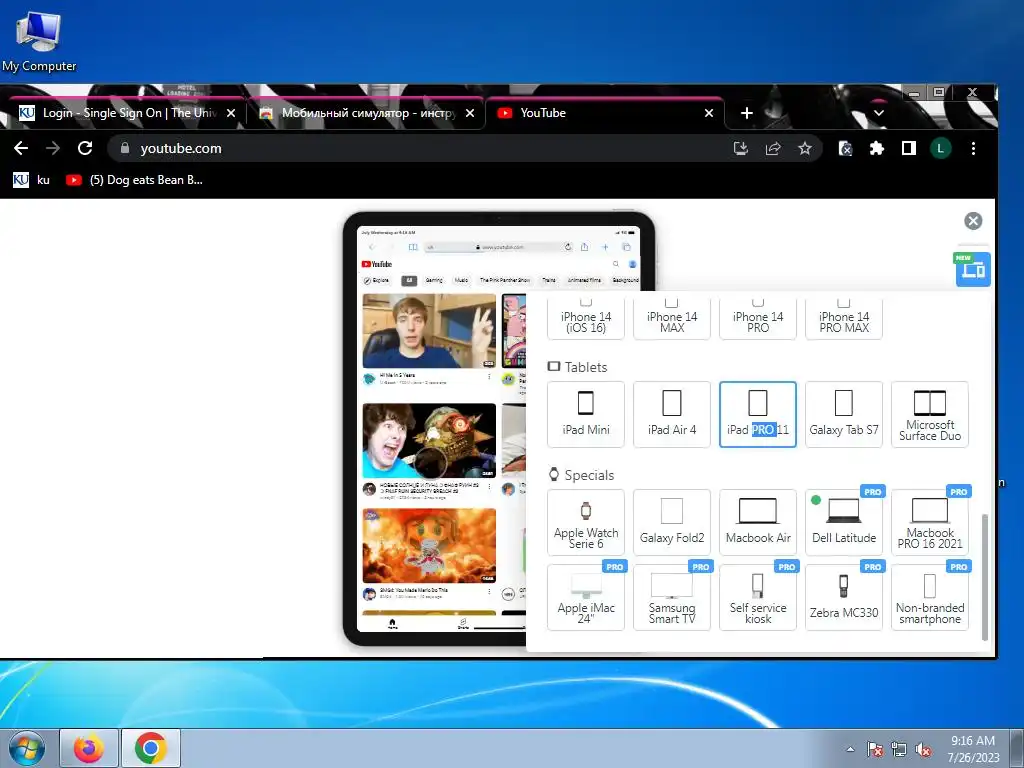Bookmark this page with star icon
Image resolution: width=1024 pixels, height=768 pixels.
pos(805,148)
